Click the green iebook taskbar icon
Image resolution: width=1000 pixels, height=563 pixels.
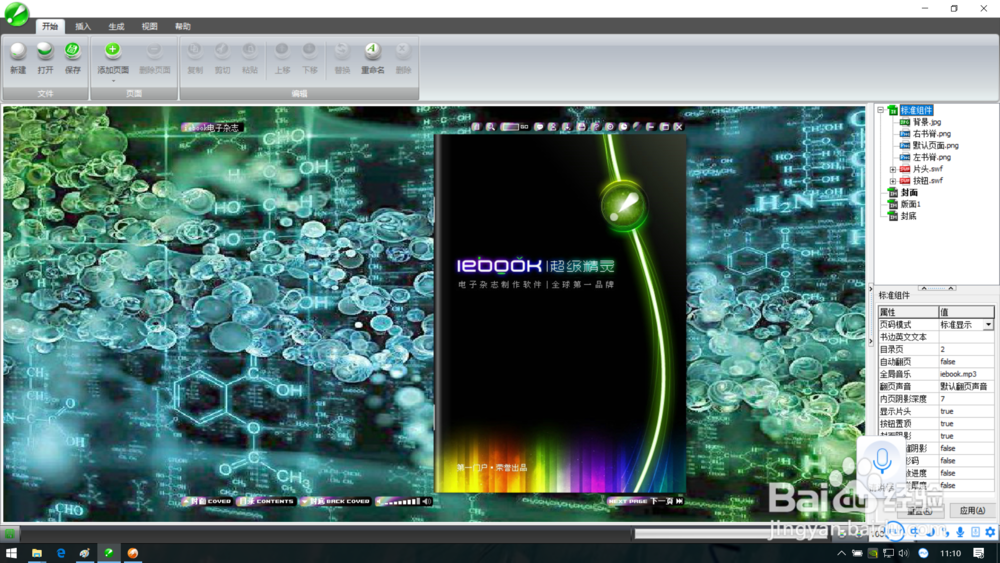coord(108,553)
